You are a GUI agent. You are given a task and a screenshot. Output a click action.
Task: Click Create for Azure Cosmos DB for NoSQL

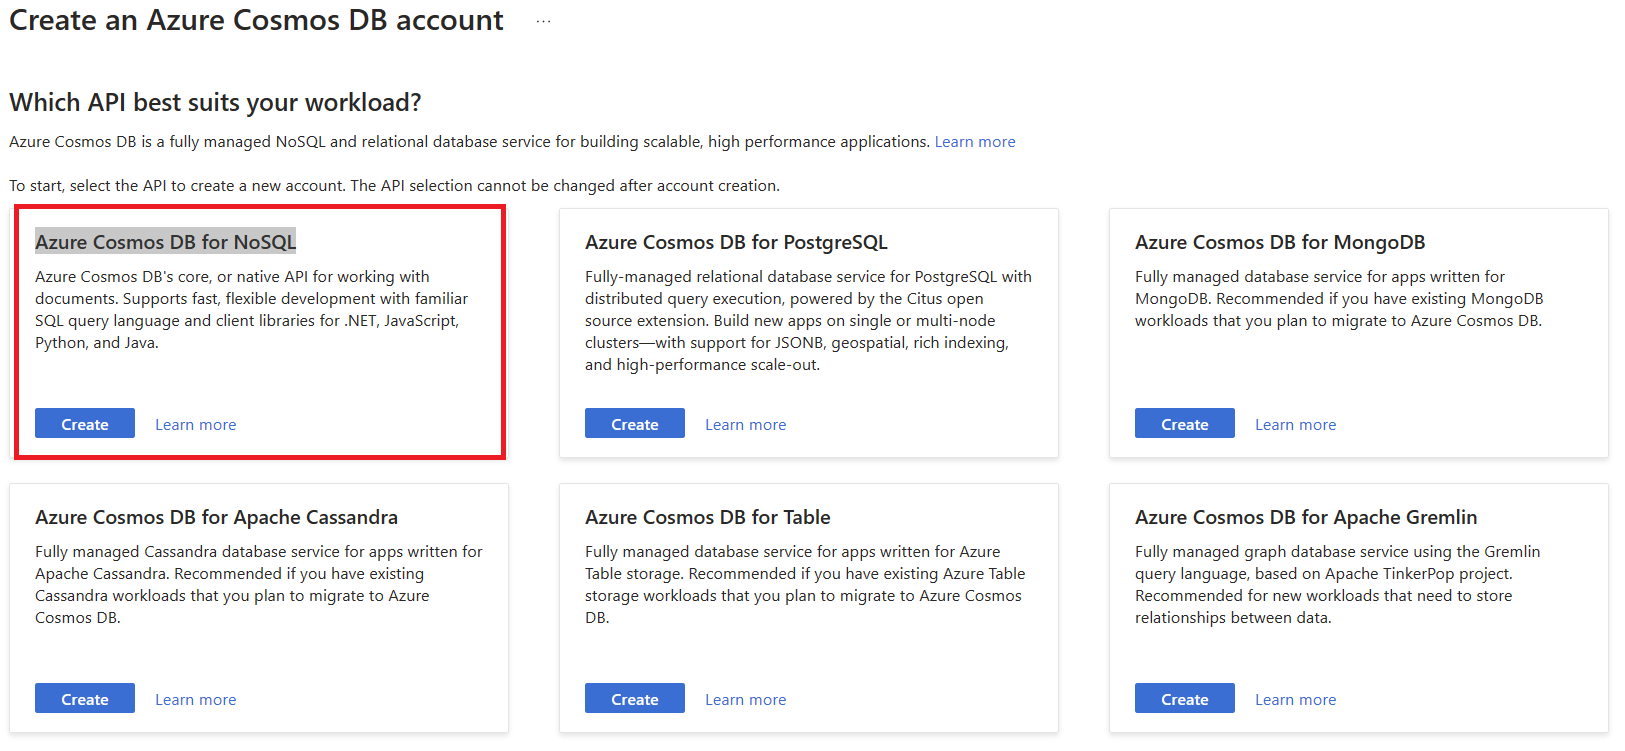(x=85, y=424)
